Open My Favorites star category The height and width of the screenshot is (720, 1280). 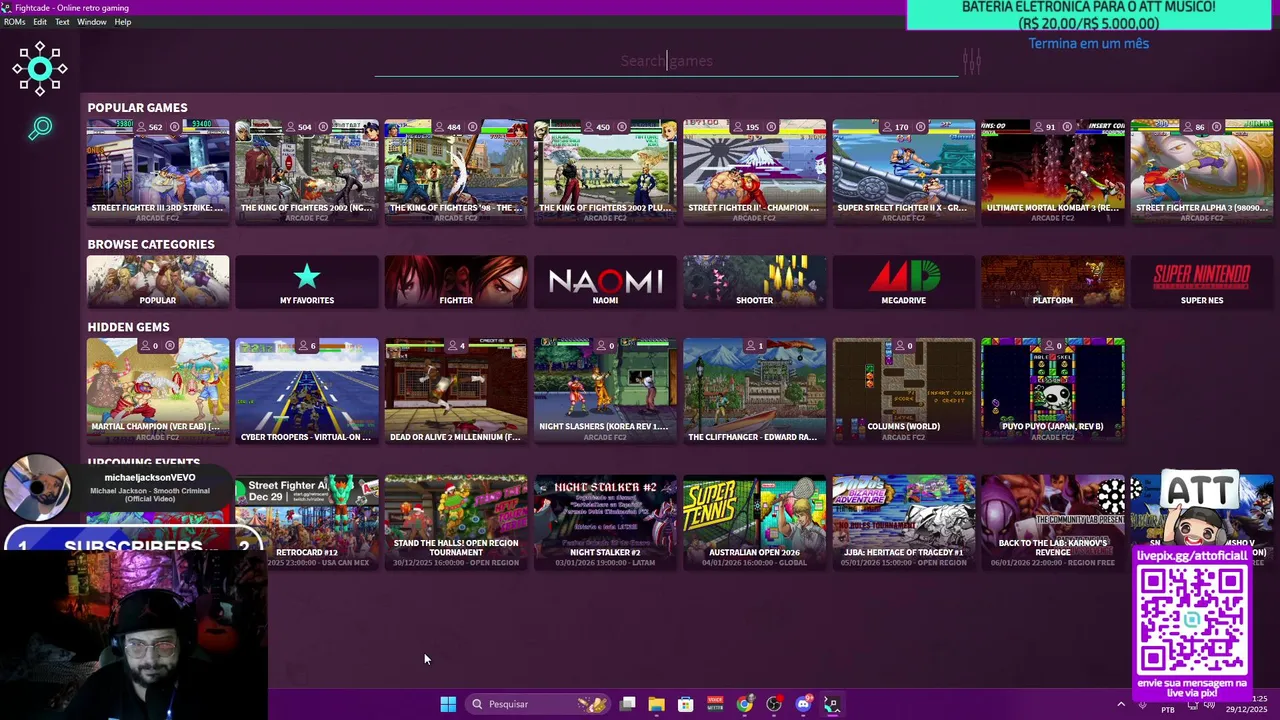pyautogui.click(x=307, y=281)
